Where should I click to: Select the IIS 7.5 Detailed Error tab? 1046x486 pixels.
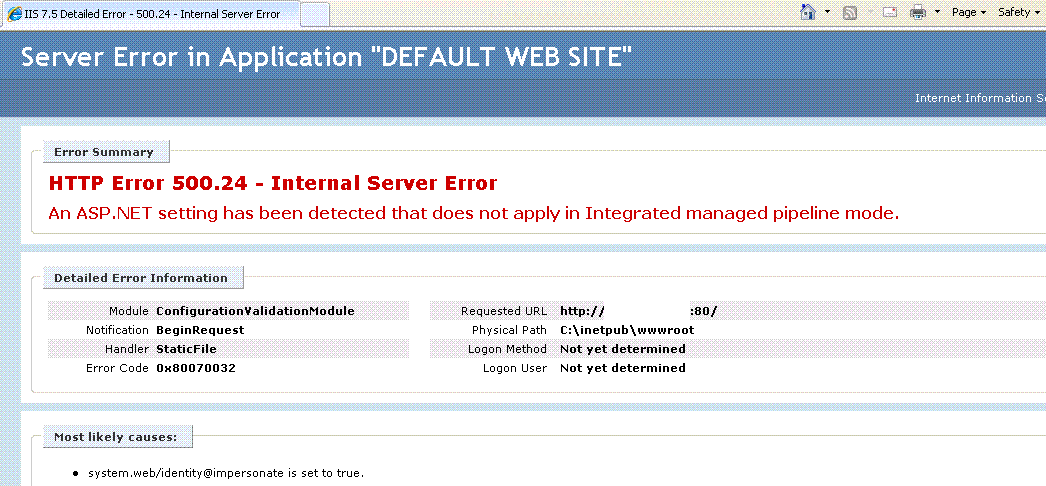click(152, 14)
